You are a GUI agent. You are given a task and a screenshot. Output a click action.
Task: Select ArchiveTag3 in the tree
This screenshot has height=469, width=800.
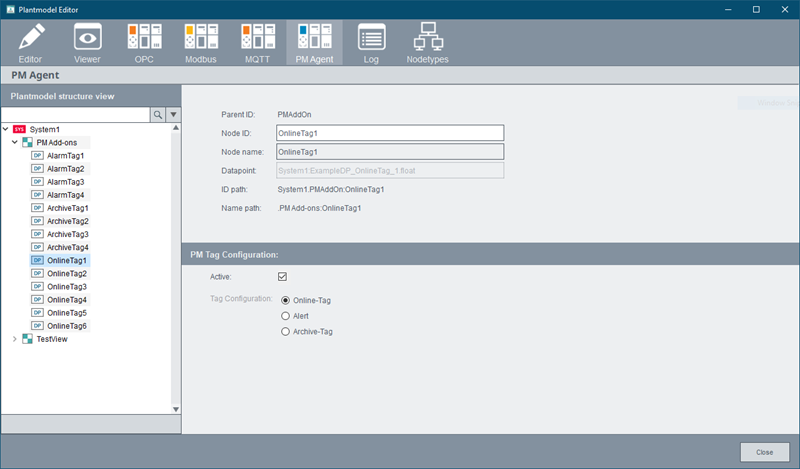tap(67, 234)
